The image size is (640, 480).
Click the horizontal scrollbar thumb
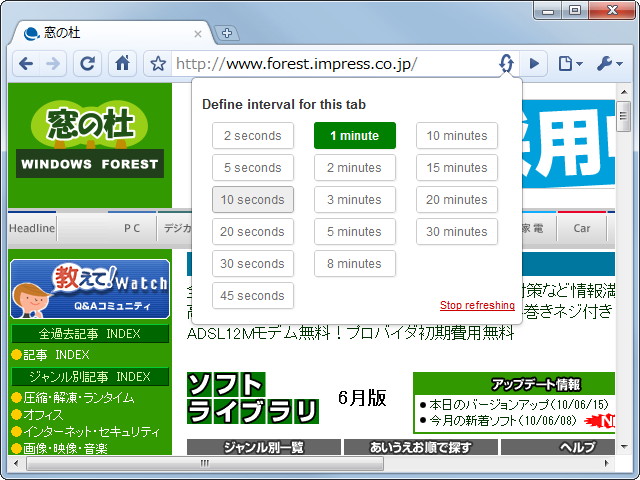(205, 463)
